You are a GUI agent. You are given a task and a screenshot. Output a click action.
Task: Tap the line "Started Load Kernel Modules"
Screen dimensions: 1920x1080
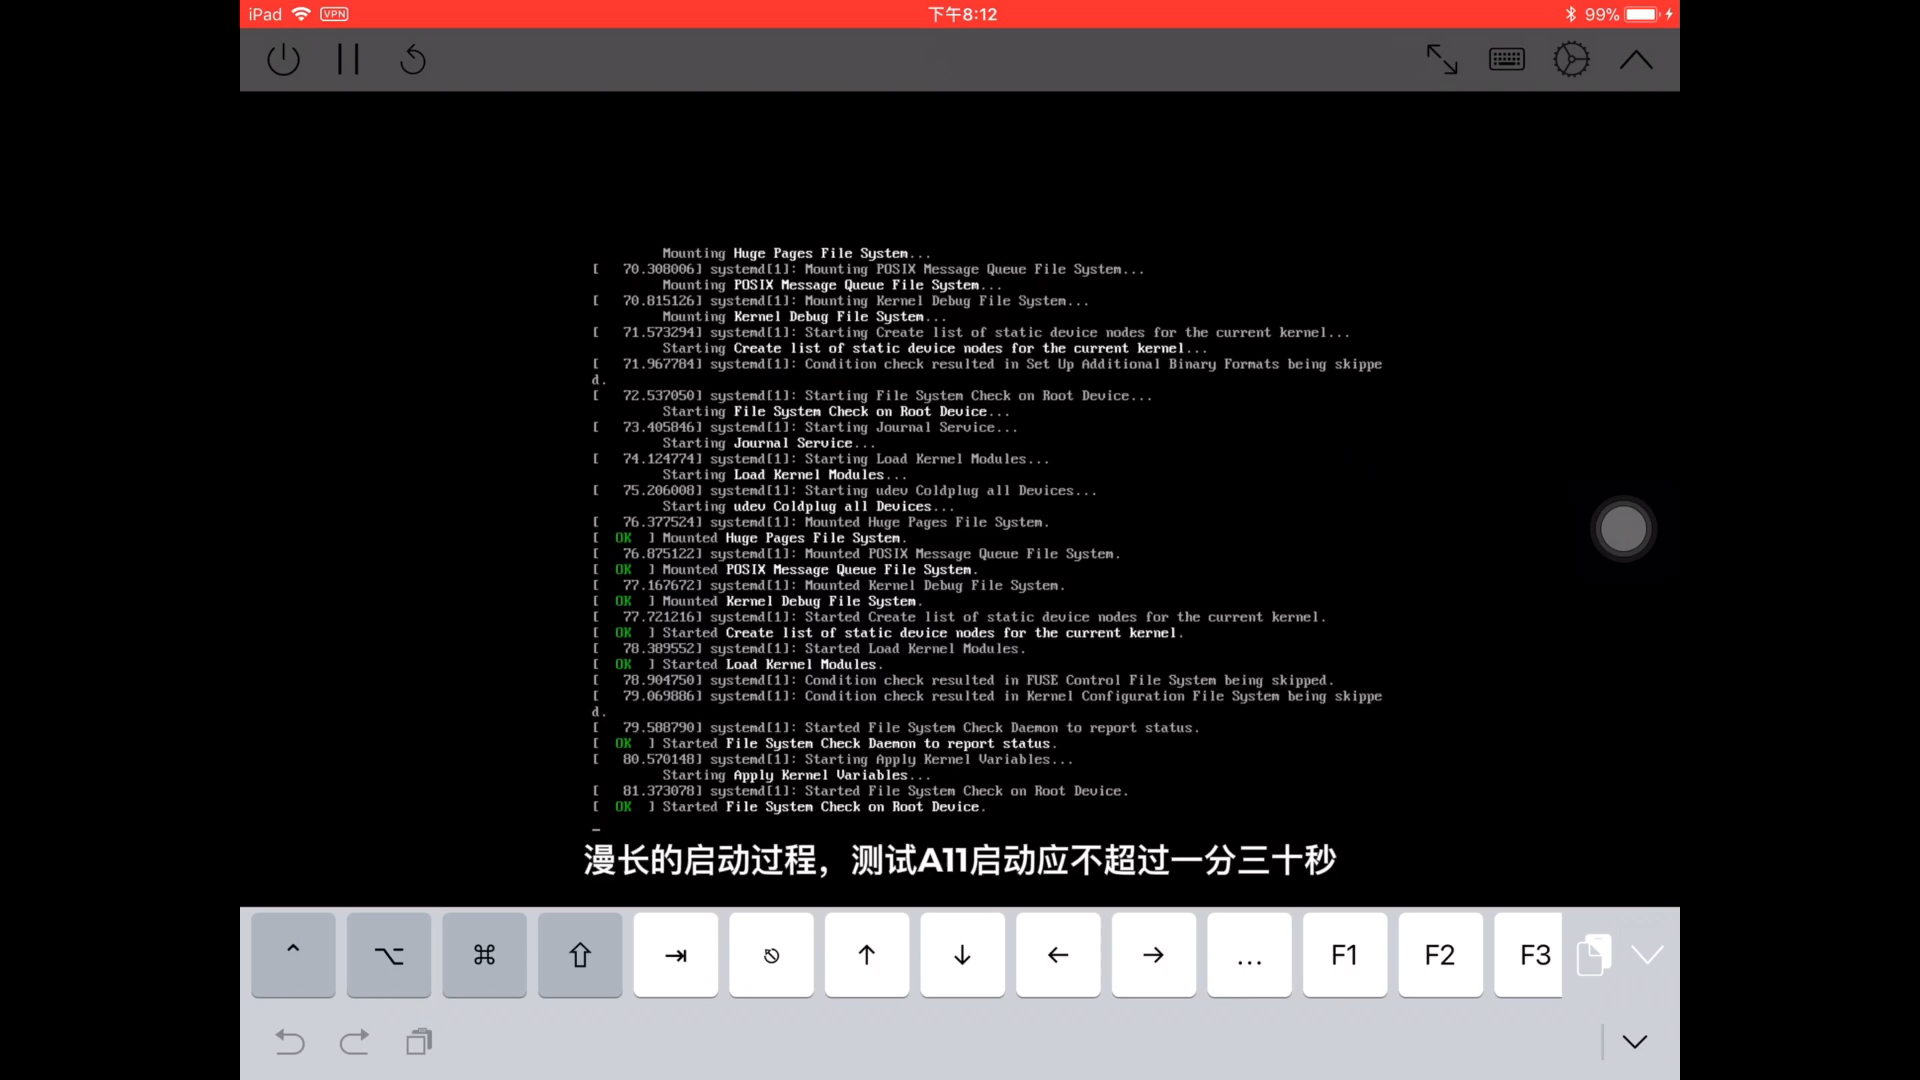click(x=737, y=665)
